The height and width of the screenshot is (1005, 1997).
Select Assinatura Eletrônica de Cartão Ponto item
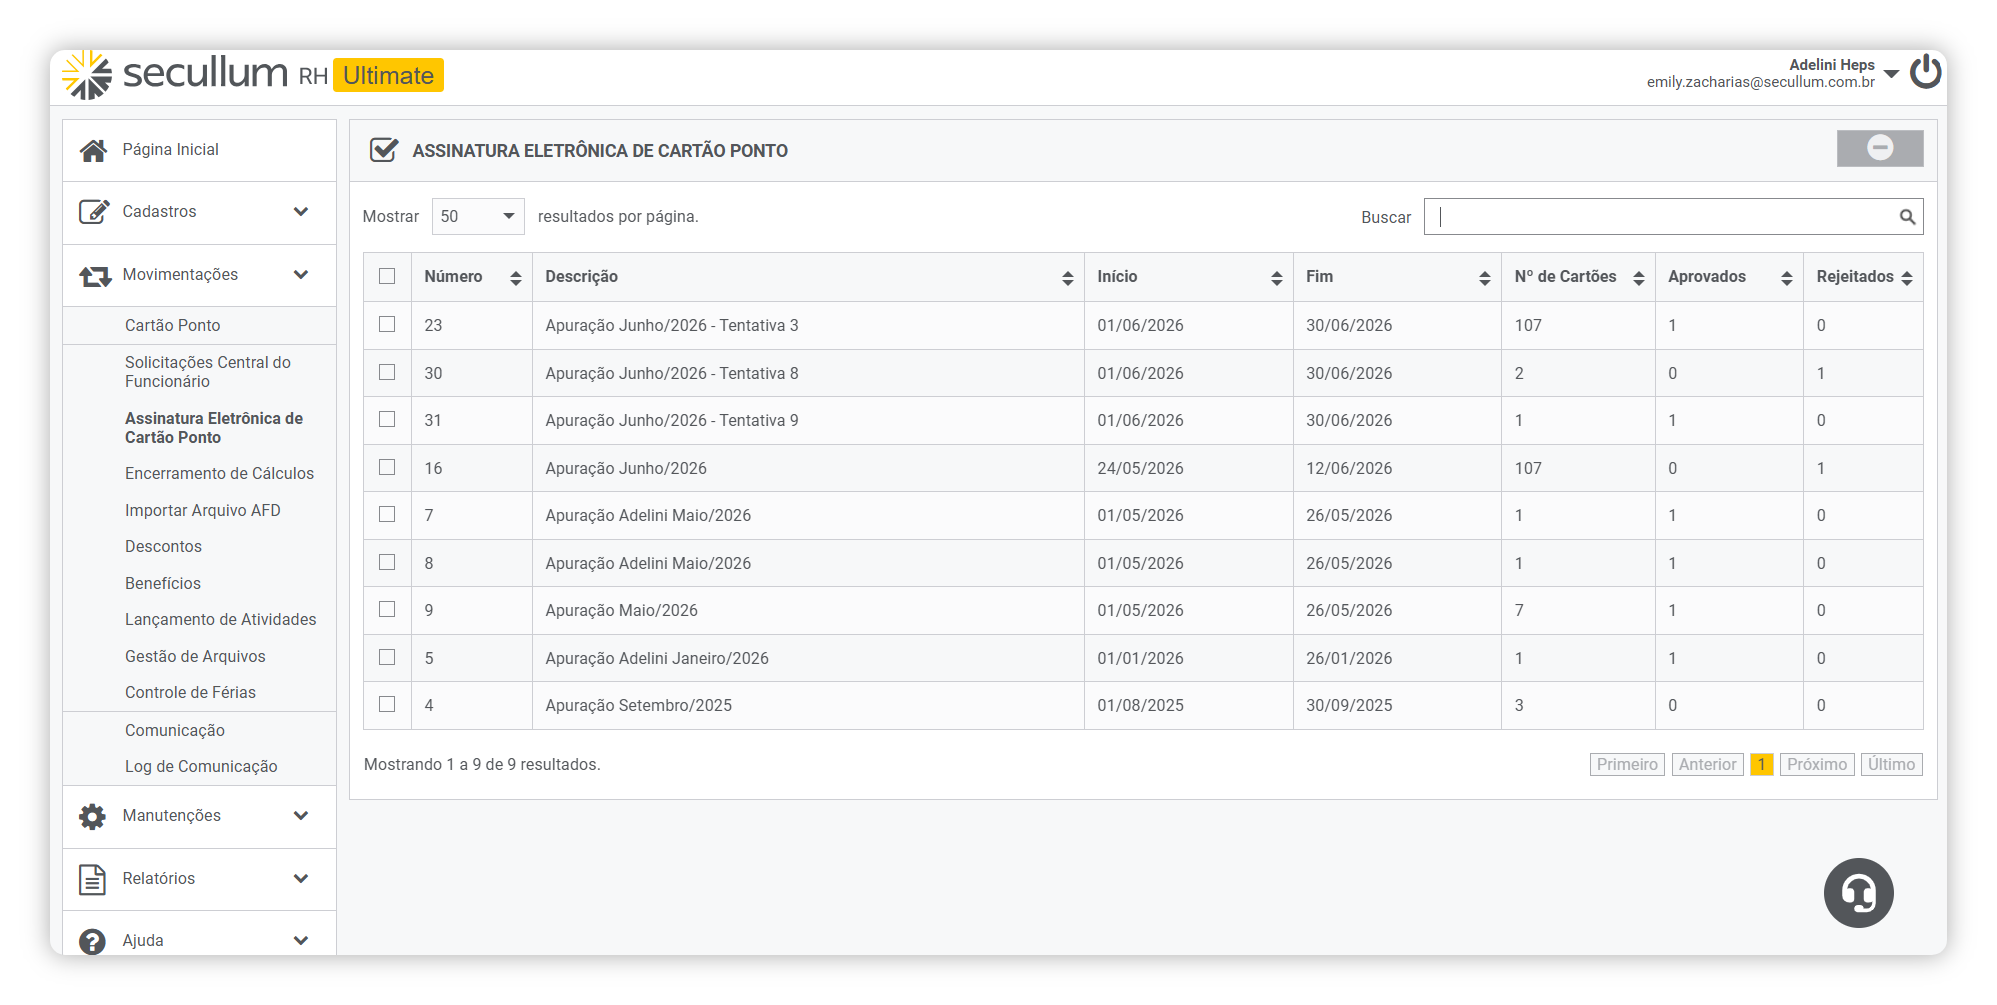(x=214, y=428)
